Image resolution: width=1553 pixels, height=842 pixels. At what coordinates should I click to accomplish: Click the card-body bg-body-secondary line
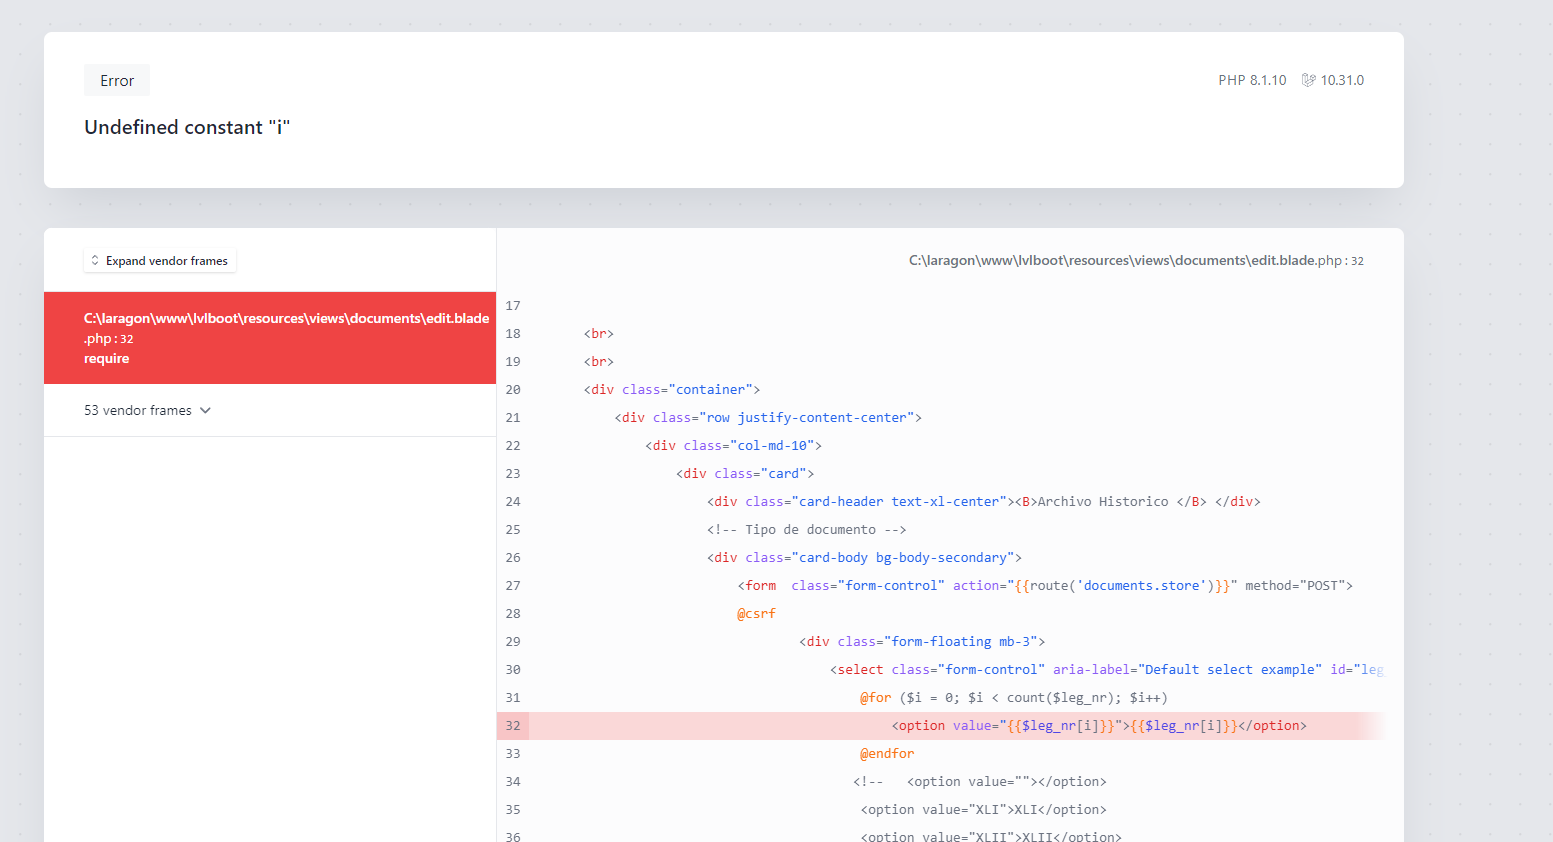(864, 558)
